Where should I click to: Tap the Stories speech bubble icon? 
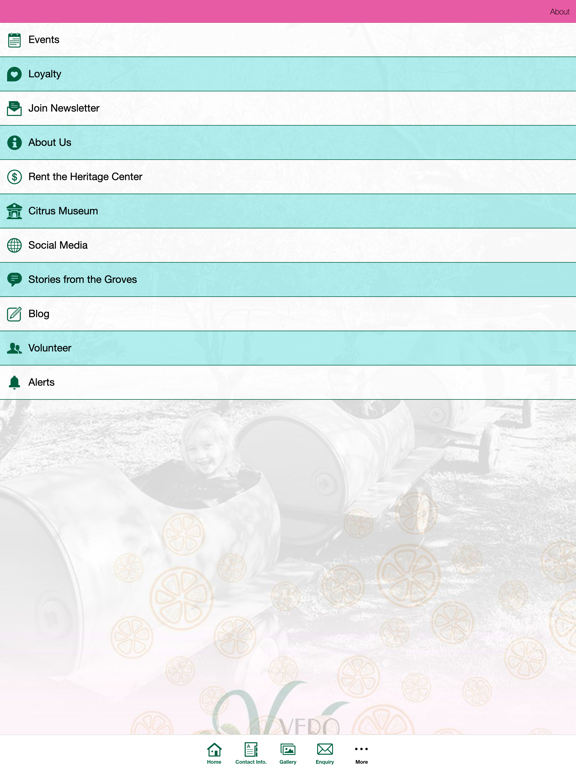click(x=14, y=280)
